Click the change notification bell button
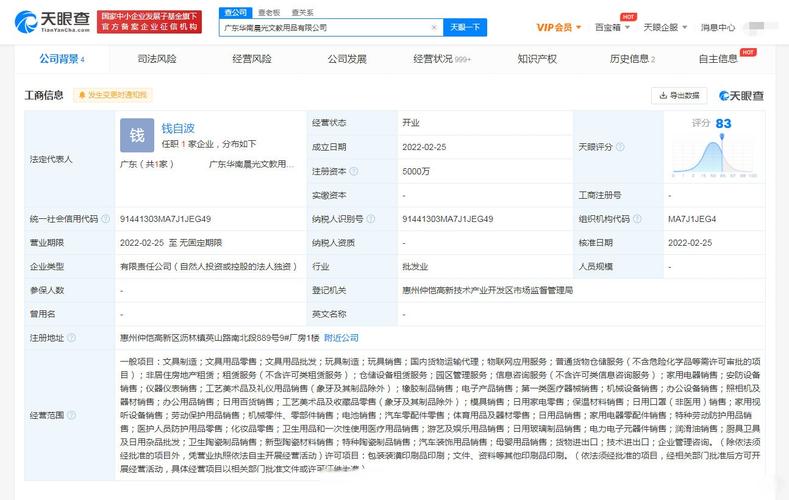The width and height of the screenshot is (789, 500). [112, 95]
